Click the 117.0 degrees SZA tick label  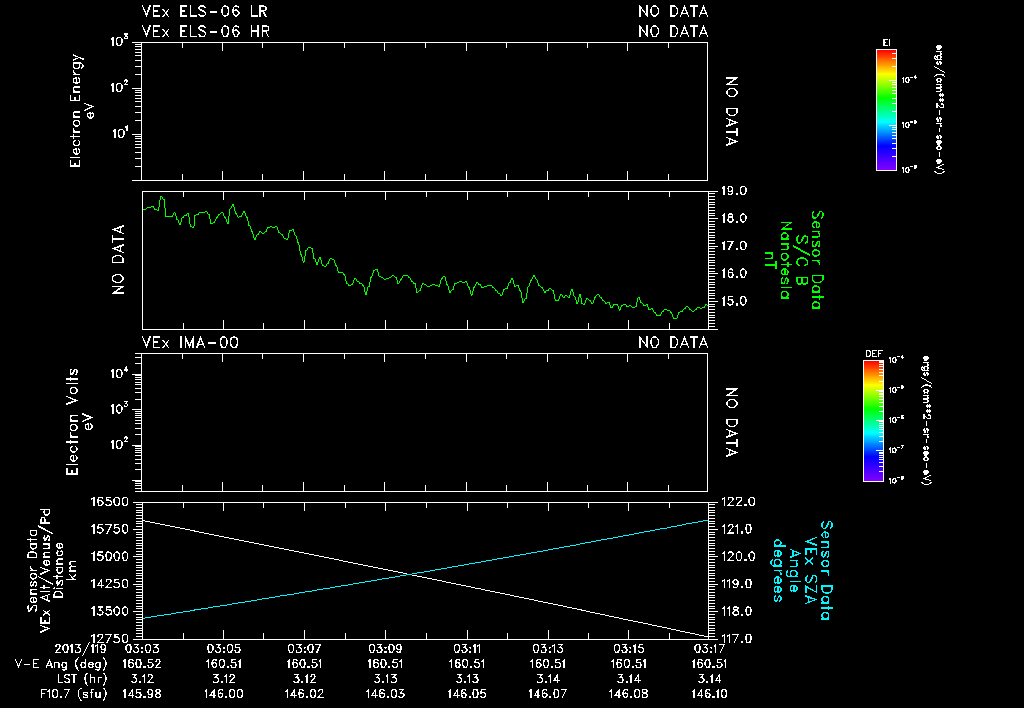738,638
